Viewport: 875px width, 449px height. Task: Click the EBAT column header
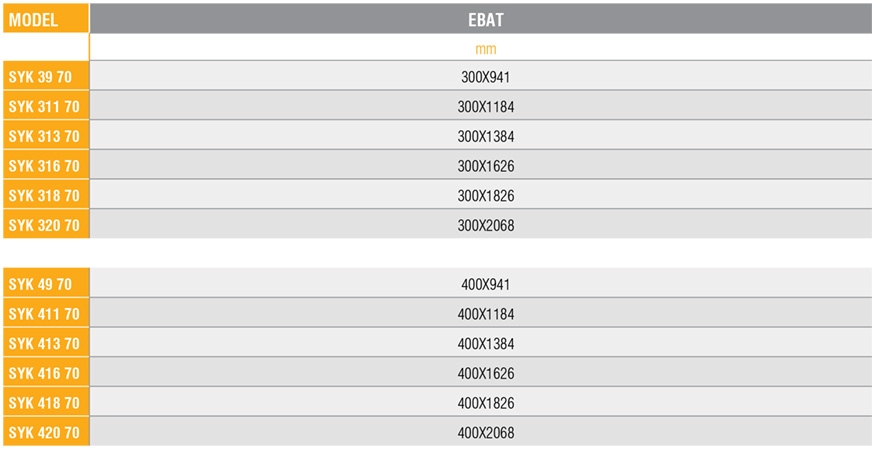pos(485,19)
